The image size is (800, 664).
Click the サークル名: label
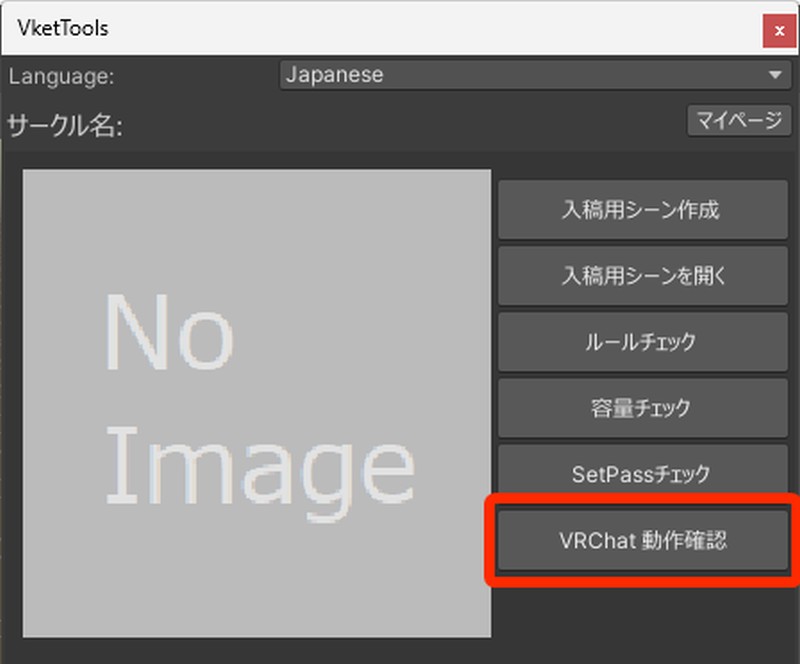click(64, 127)
